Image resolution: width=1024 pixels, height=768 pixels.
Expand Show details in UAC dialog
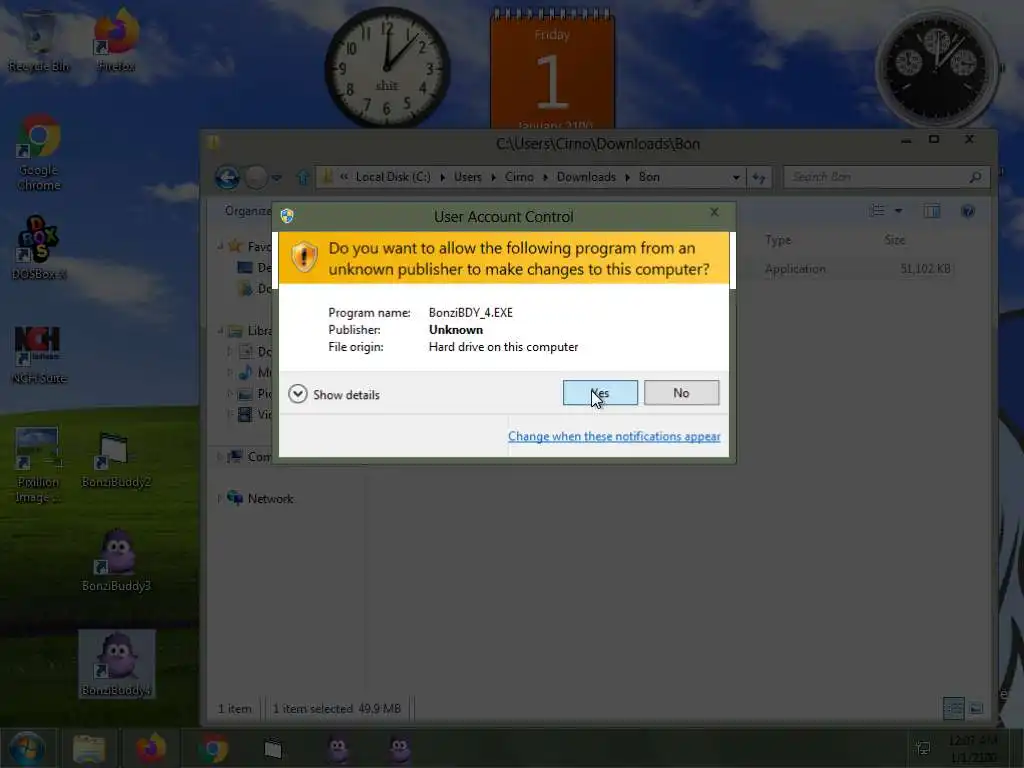334,394
